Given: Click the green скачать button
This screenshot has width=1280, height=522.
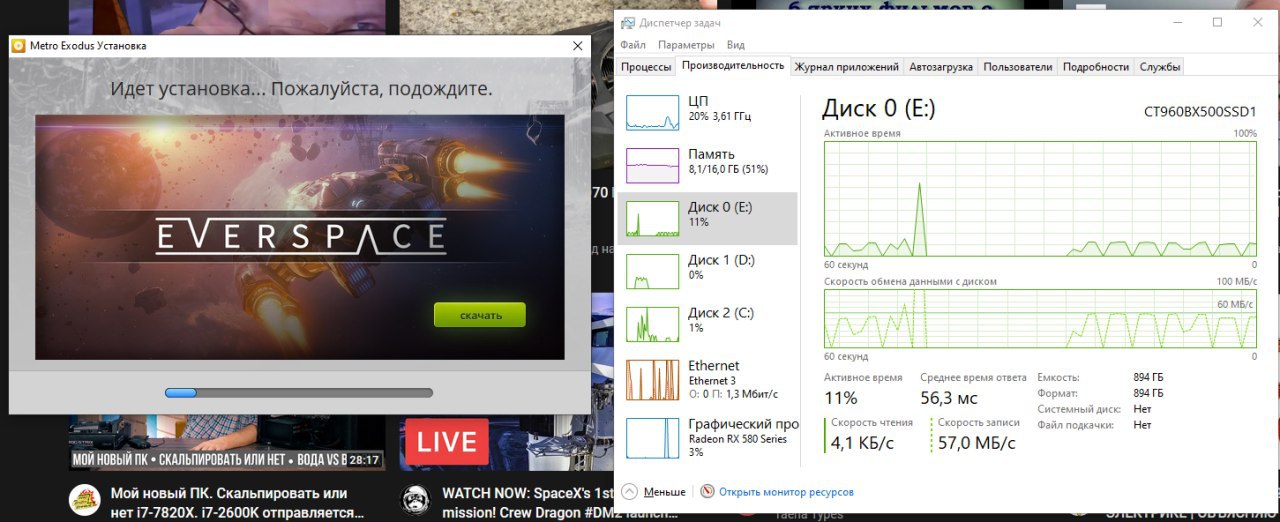Looking at the screenshot, I should (479, 315).
